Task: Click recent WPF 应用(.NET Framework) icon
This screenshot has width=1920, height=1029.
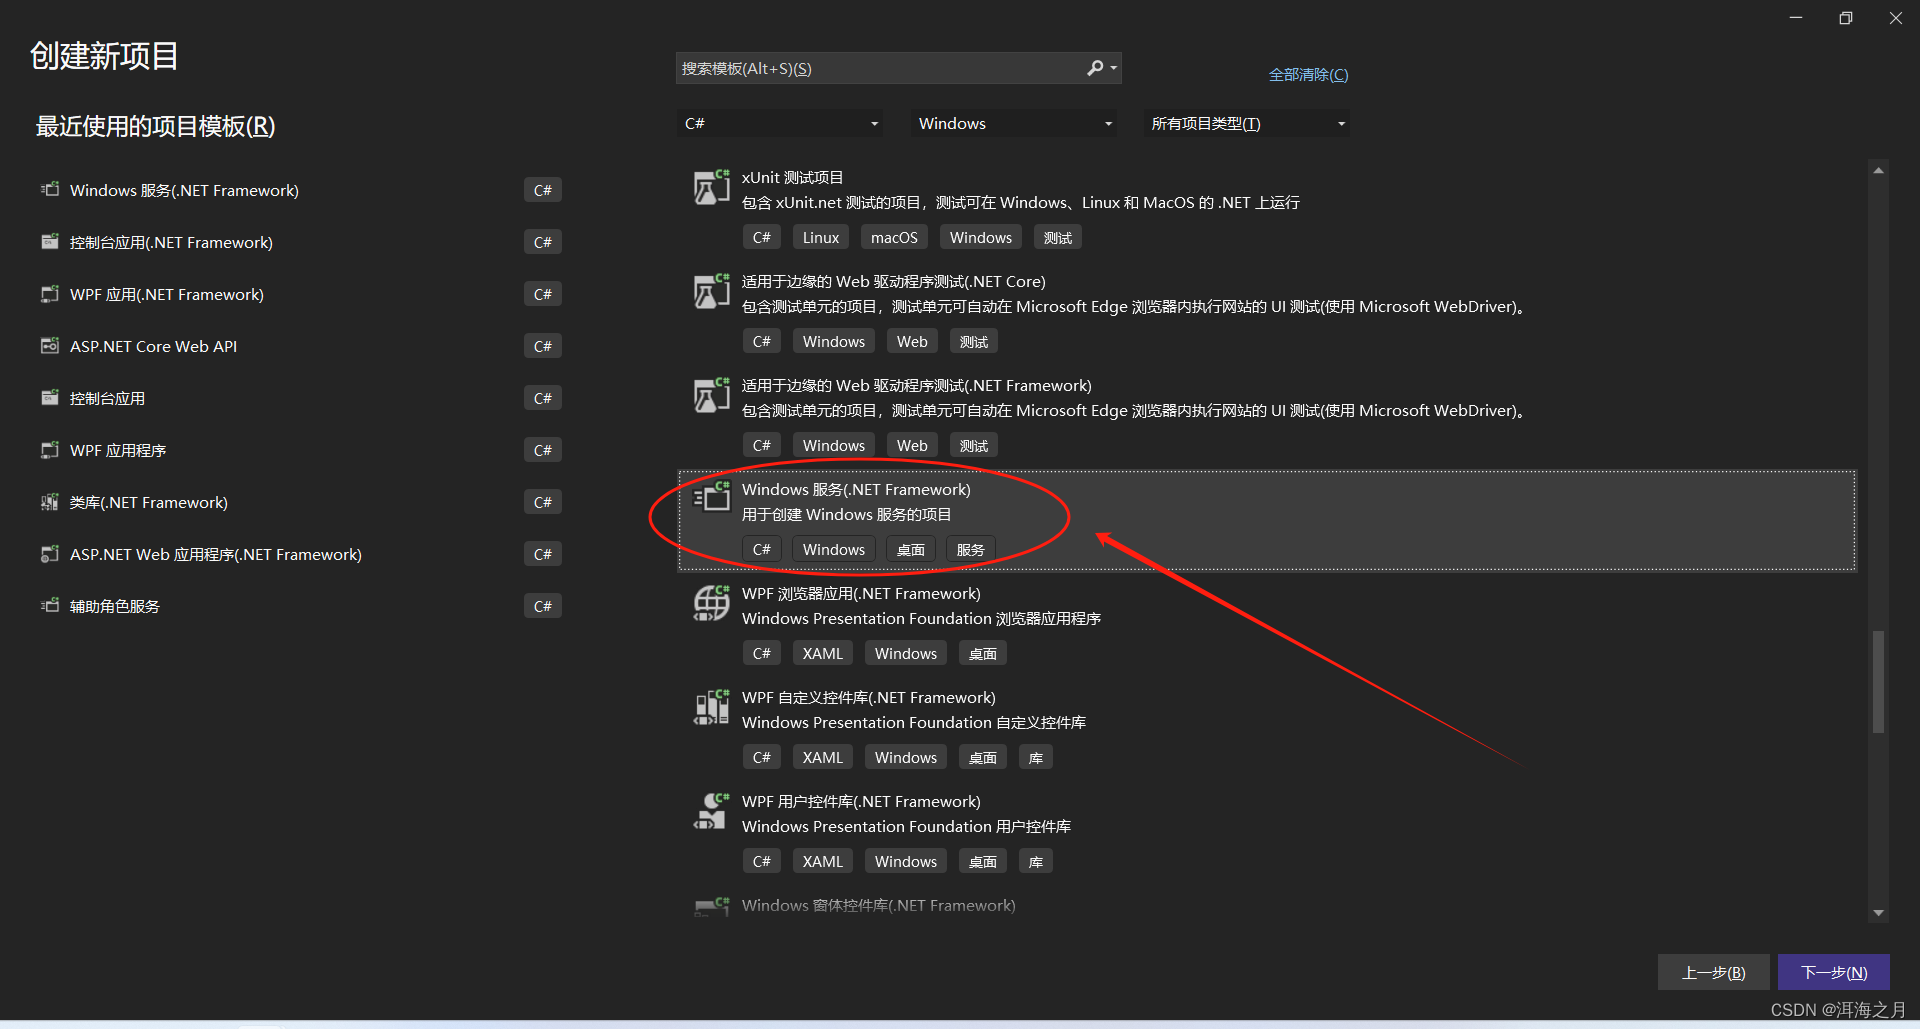Action: click(x=50, y=293)
